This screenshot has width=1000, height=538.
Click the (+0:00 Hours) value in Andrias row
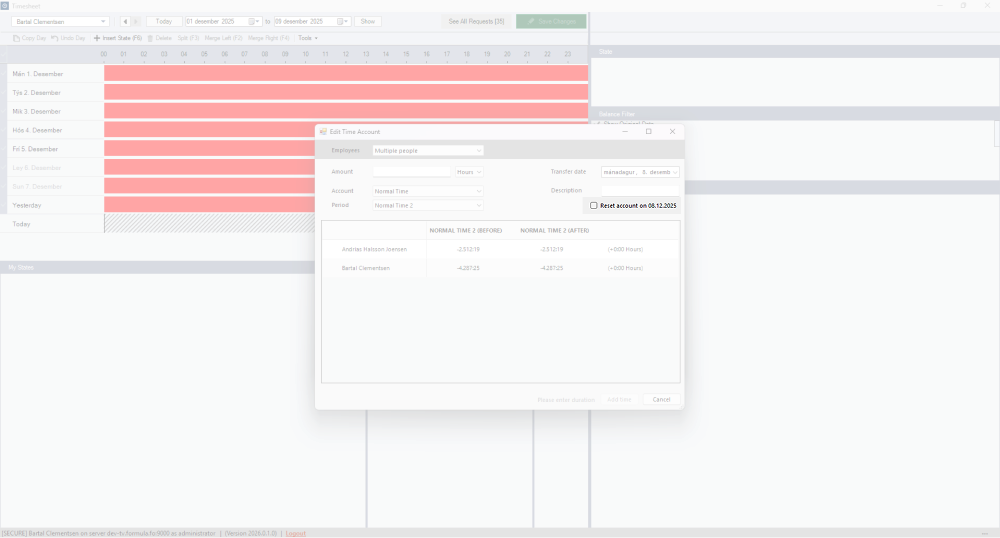pos(625,249)
